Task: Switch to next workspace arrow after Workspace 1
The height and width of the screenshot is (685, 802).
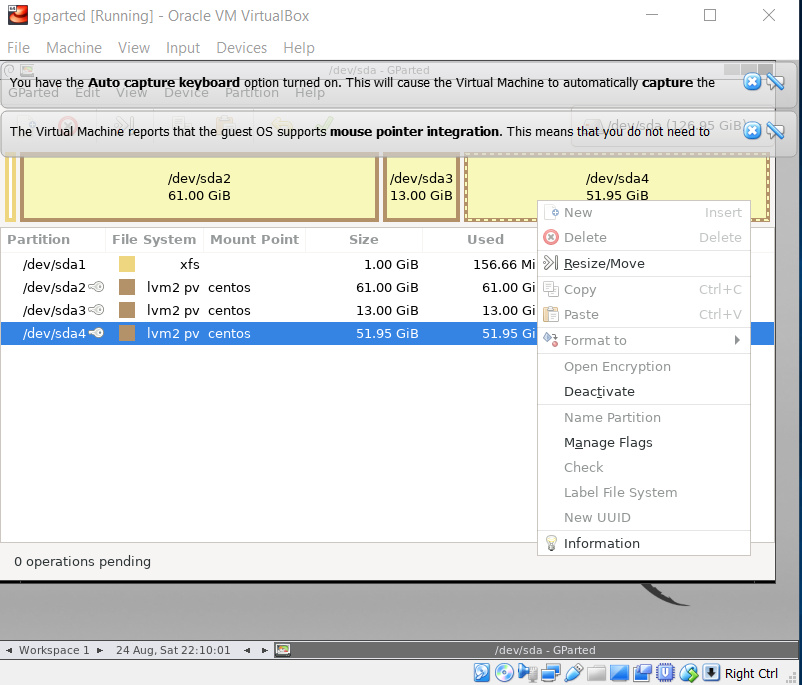Action: click(100, 650)
